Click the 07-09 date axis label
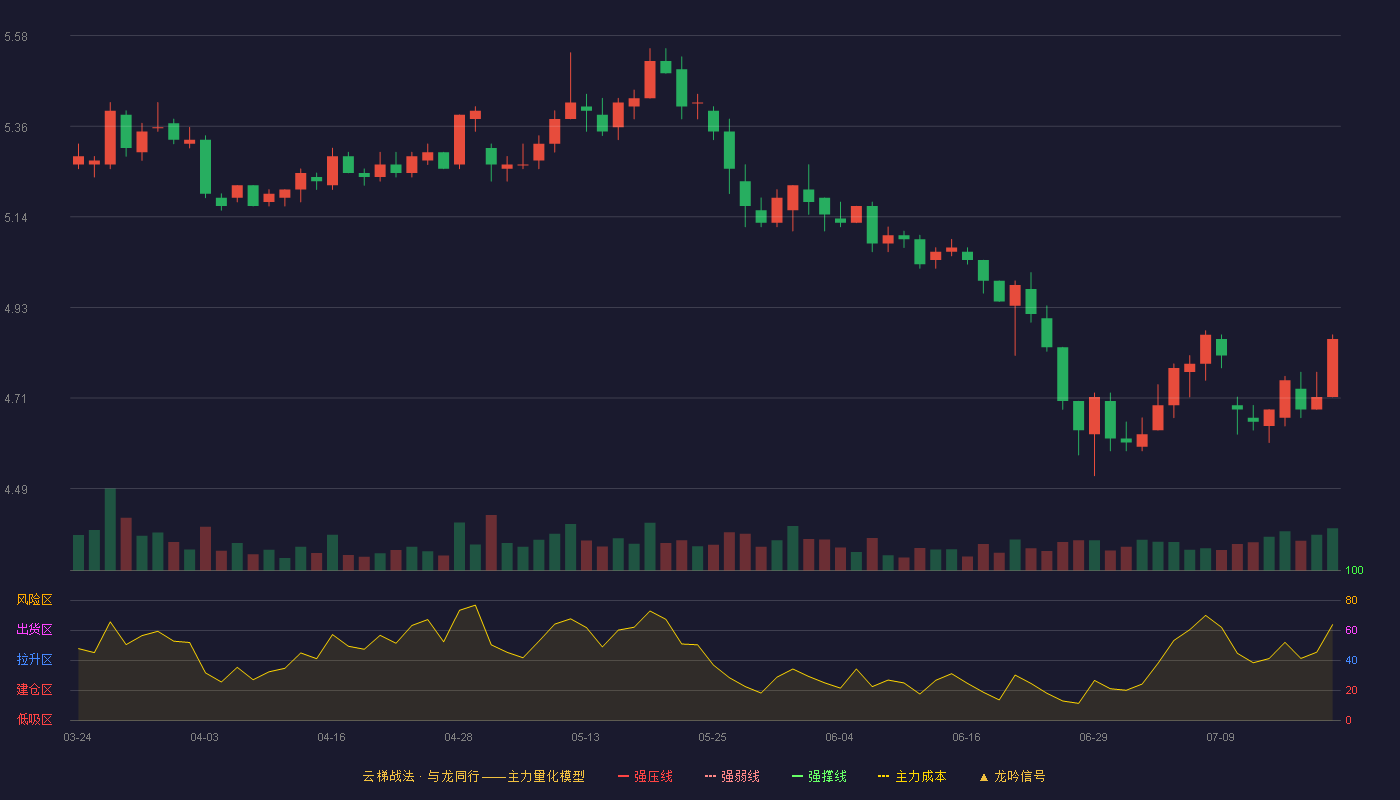This screenshot has width=1400, height=800. [1220, 737]
